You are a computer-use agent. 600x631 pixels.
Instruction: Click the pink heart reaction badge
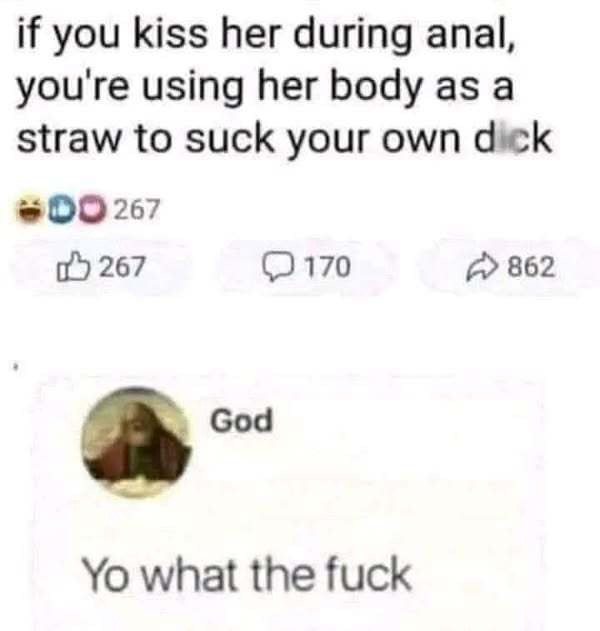pyautogui.click(x=93, y=210)
